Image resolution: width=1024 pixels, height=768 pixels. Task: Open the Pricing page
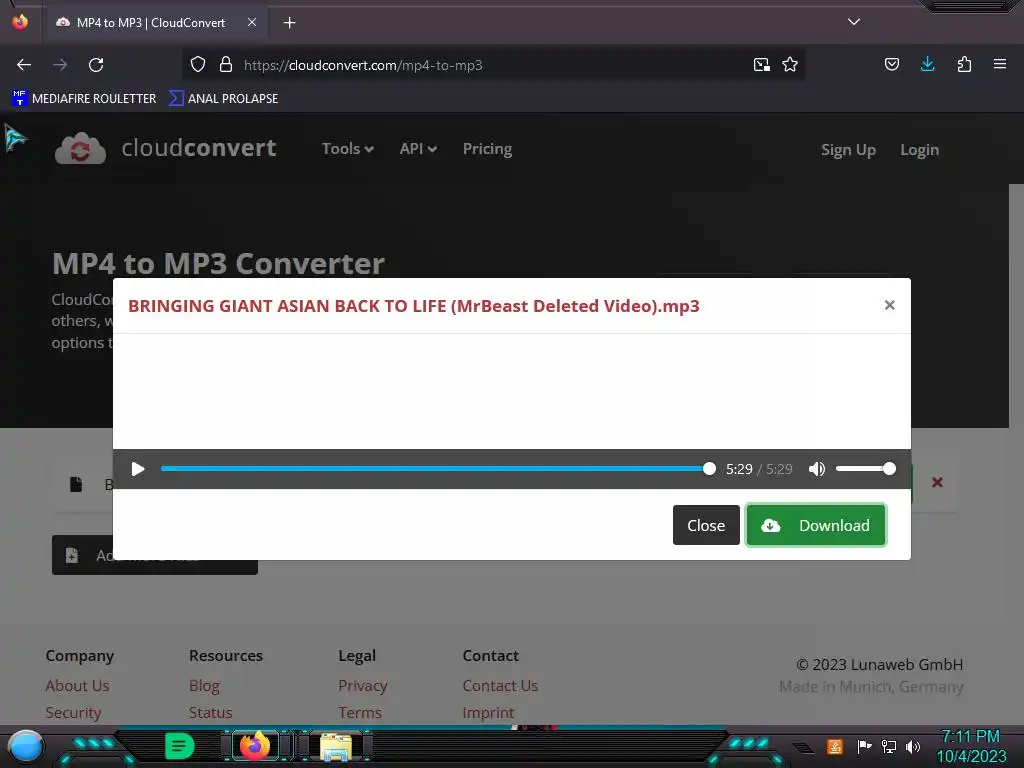[487, 149]
